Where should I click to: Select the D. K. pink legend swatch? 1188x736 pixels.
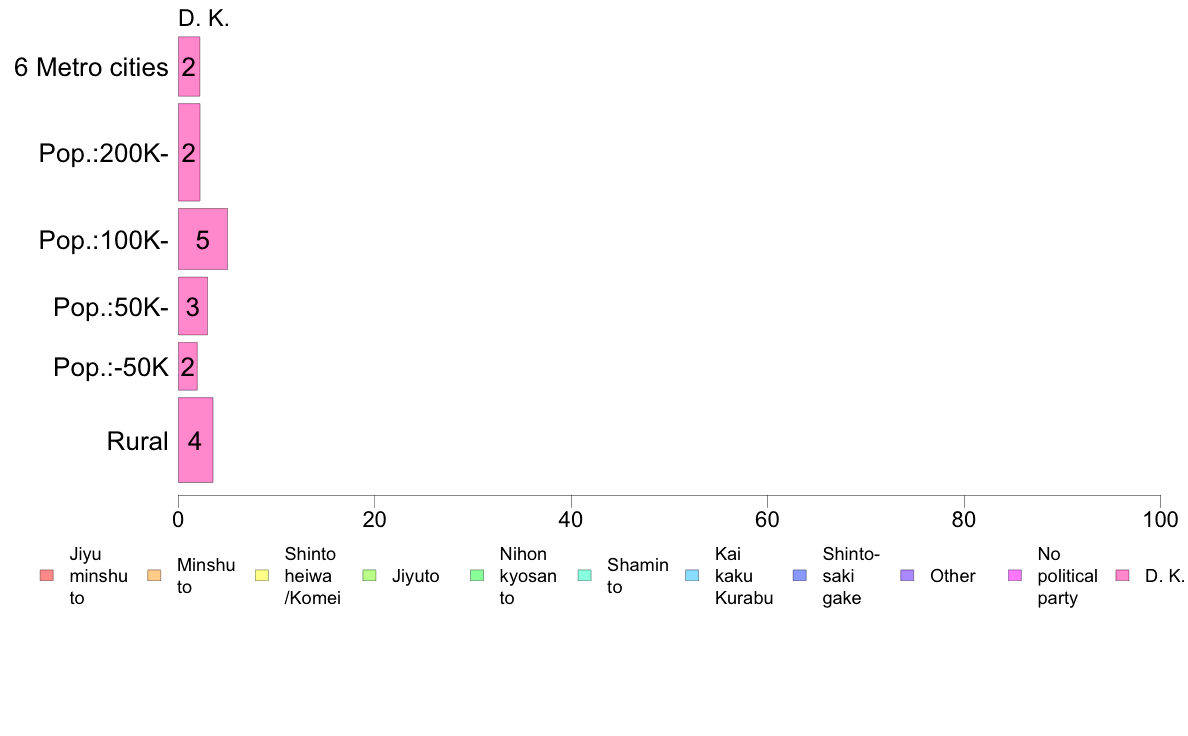pyautogui.click(x=1123, y=575)
